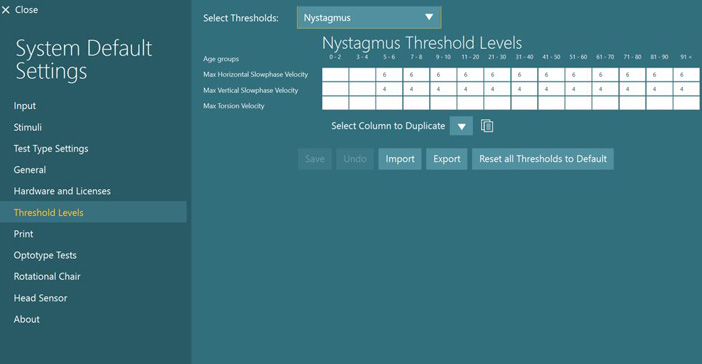The image size is (702, 364).
Task: Edit Max Torsion Velocity for age 11-20
Action: (x=470, y=103)
